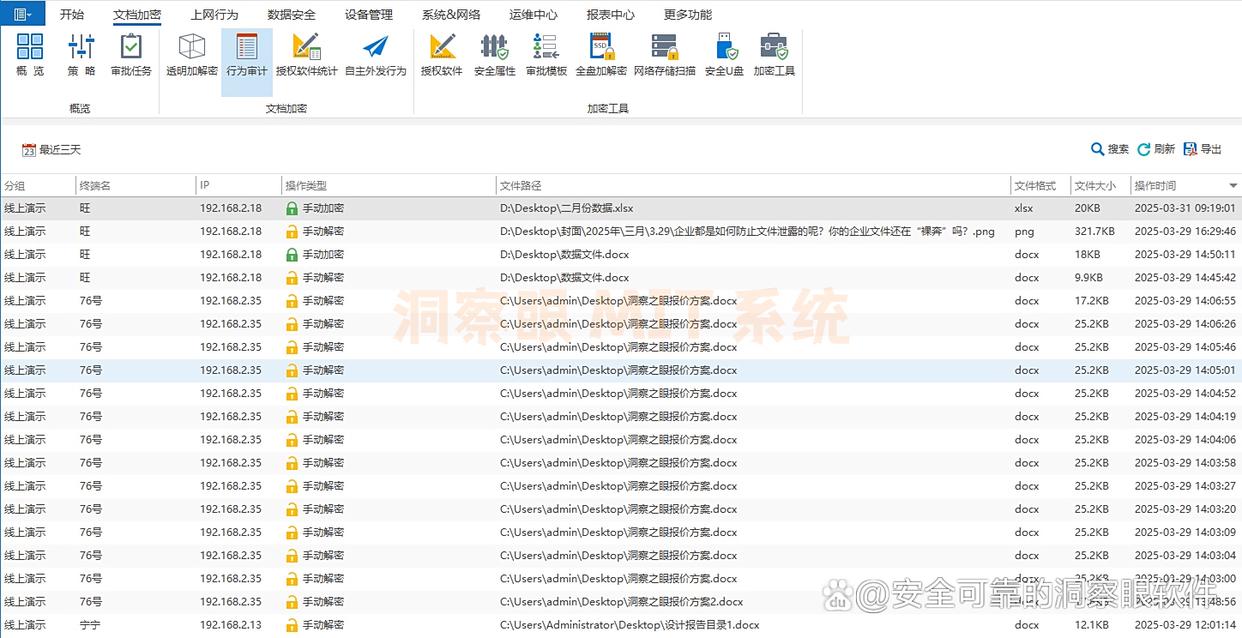Open the 全盘加解密 SSD icon

click(x=601, y=55)
